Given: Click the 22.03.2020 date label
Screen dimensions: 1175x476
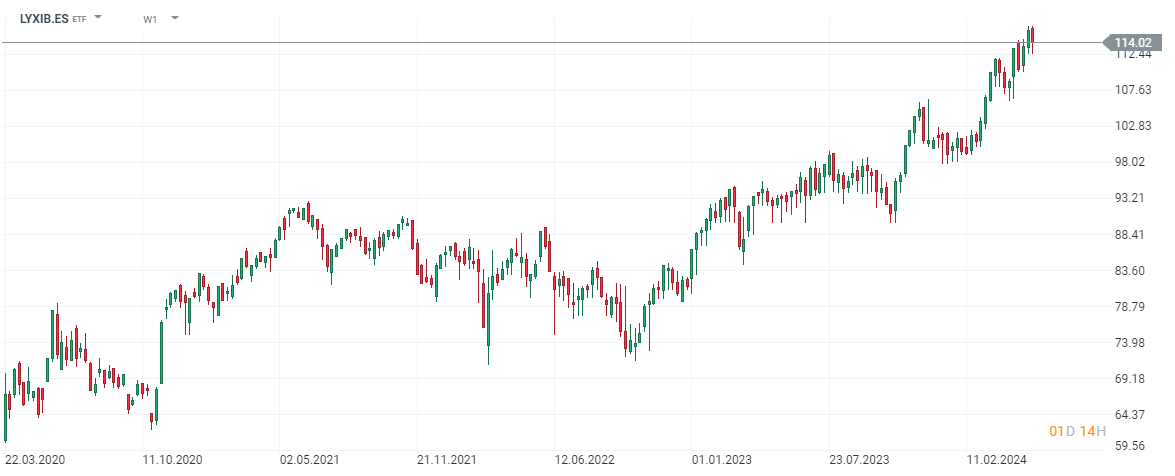Looking at the screenshot, I should click(35, 460).
